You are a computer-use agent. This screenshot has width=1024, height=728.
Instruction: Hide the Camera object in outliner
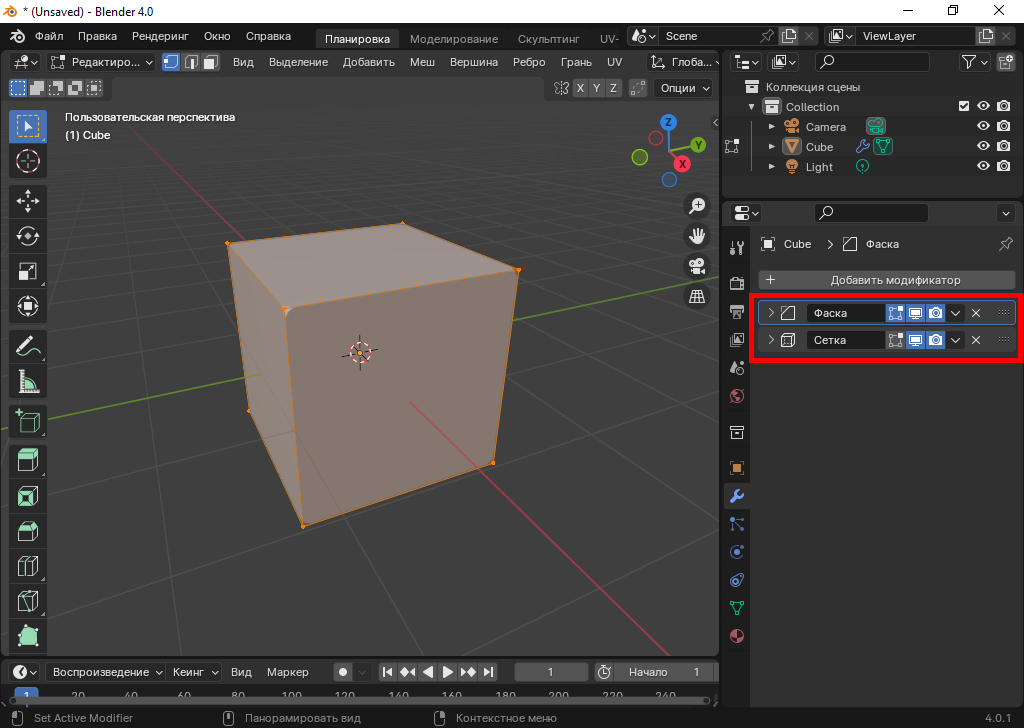point(983,127)
